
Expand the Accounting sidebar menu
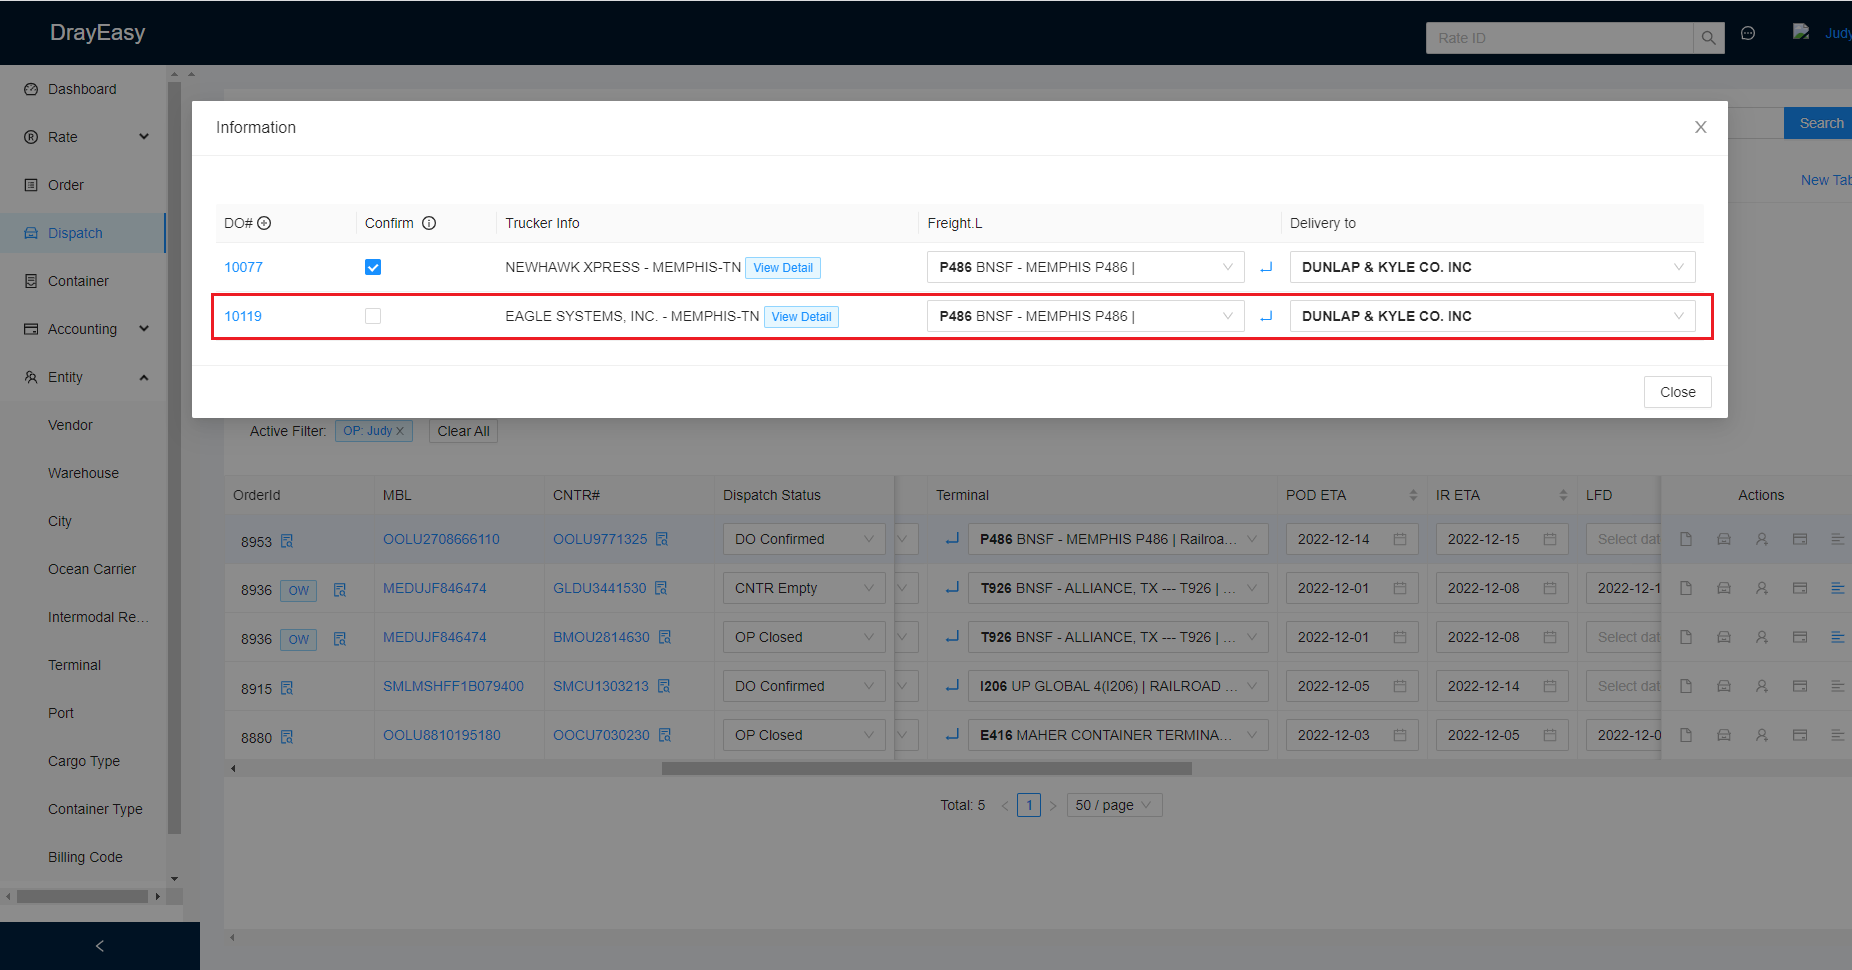click(x=84, y=329)
